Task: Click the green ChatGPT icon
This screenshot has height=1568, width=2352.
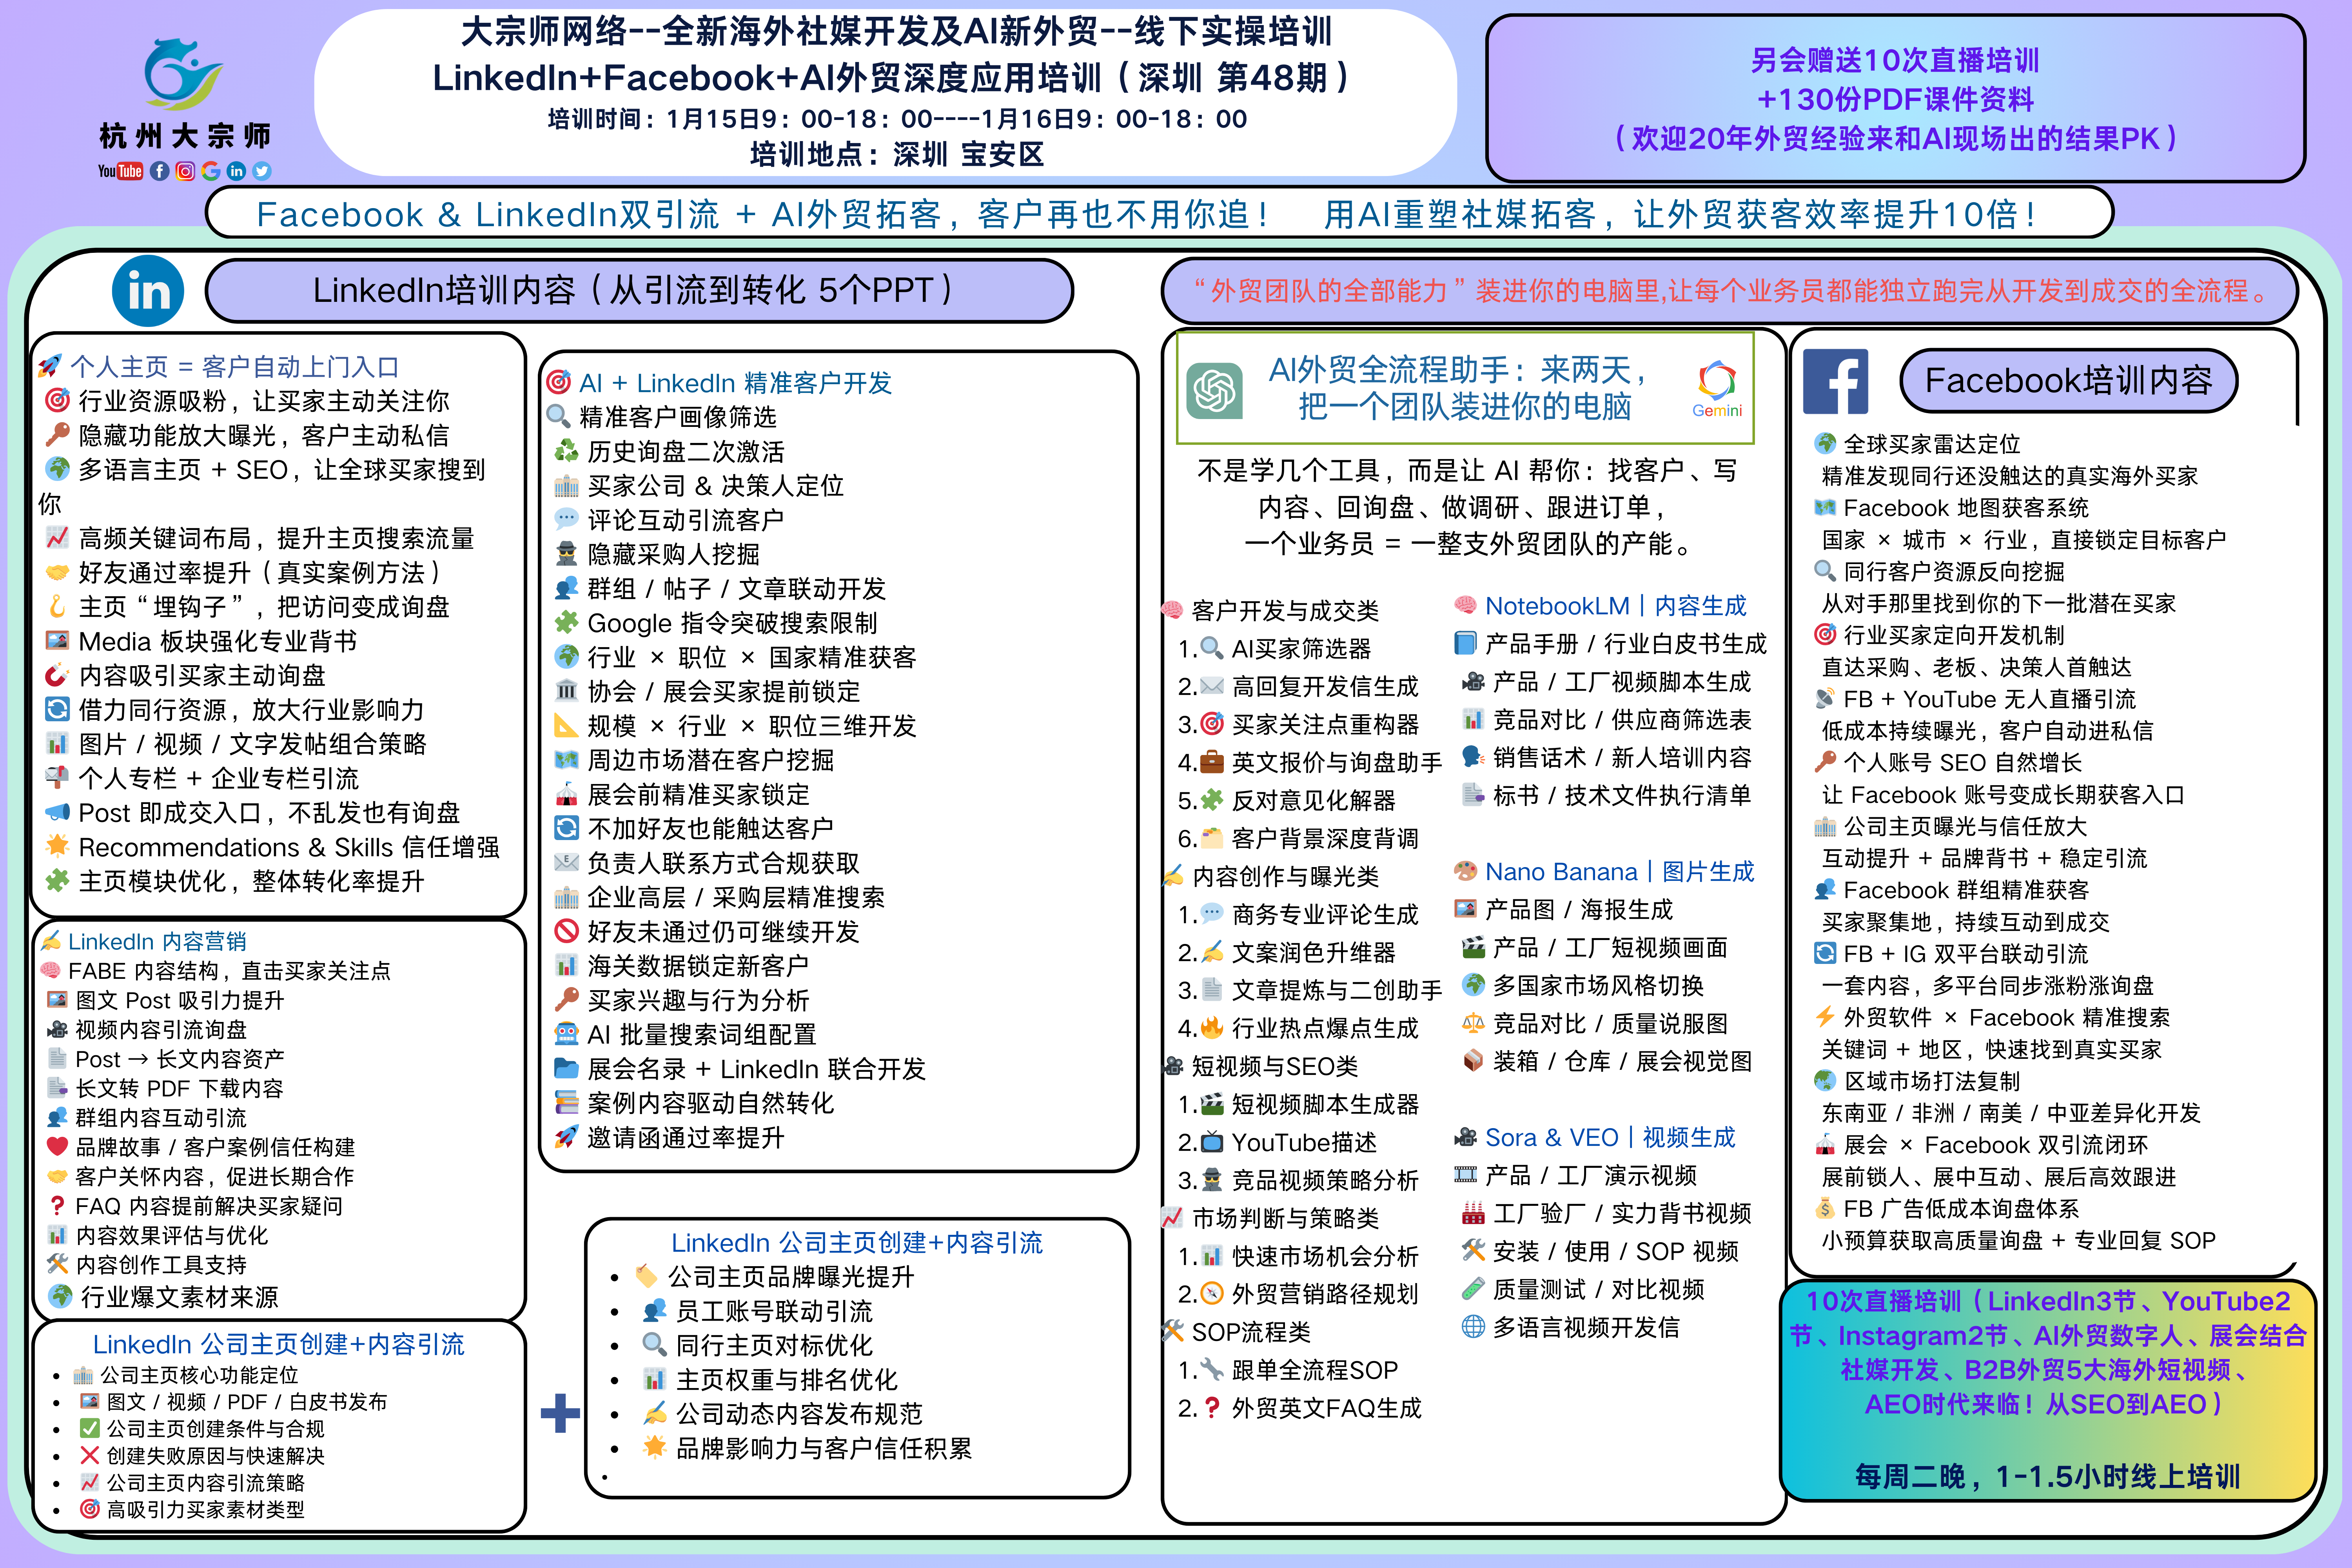Action: (x=1215, y=390)
